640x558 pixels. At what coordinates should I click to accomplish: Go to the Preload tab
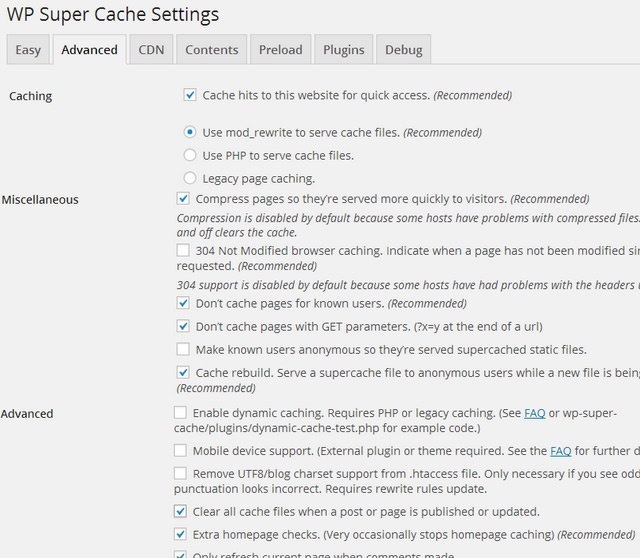coord(280,49)
